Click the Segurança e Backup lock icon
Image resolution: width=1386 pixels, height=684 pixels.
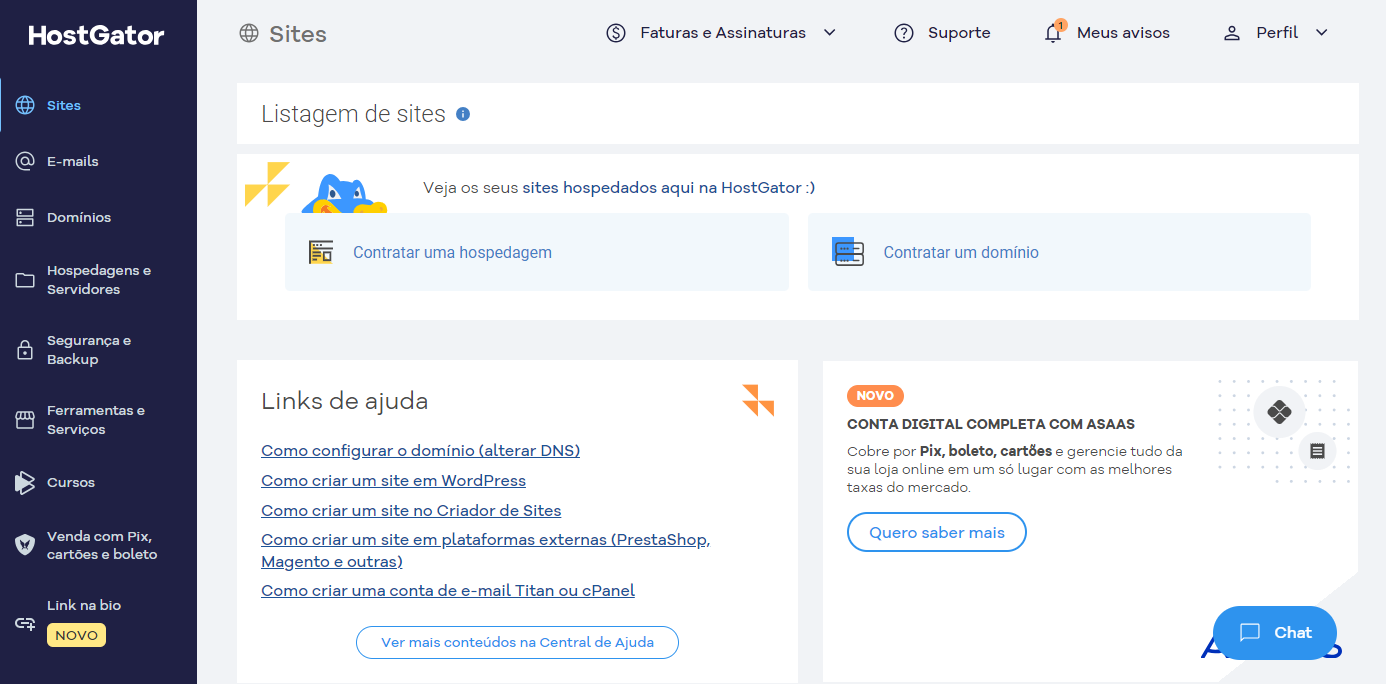(25, 350)
